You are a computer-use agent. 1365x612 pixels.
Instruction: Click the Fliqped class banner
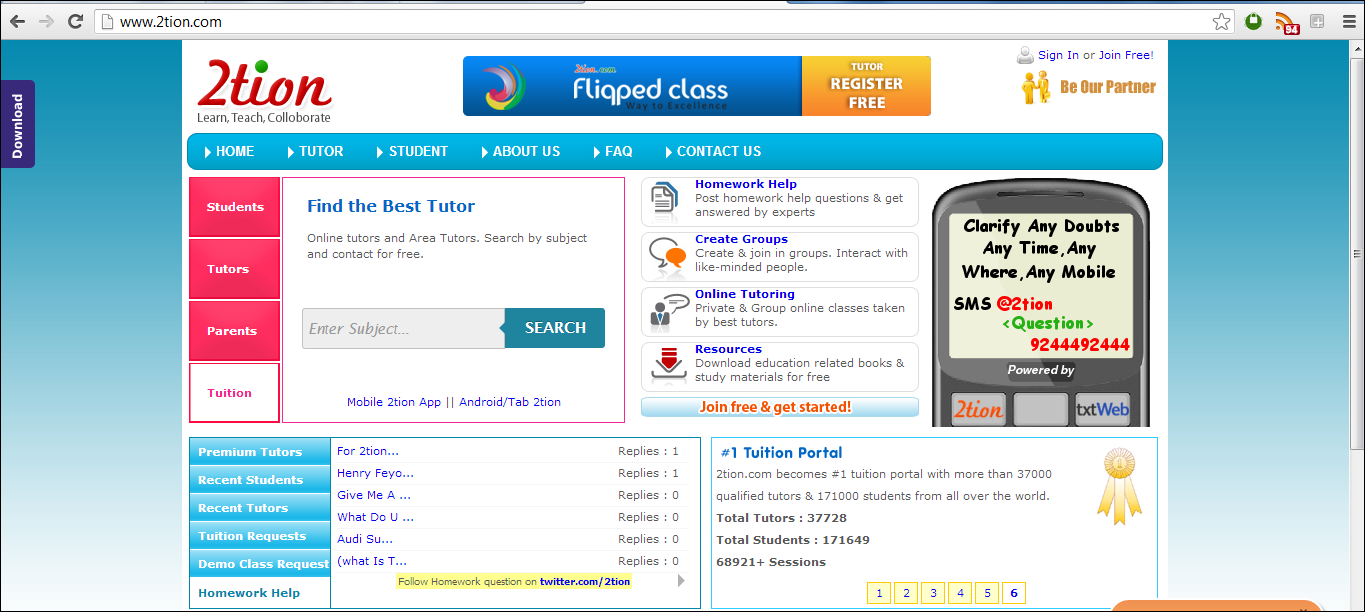tap(632, 86)
